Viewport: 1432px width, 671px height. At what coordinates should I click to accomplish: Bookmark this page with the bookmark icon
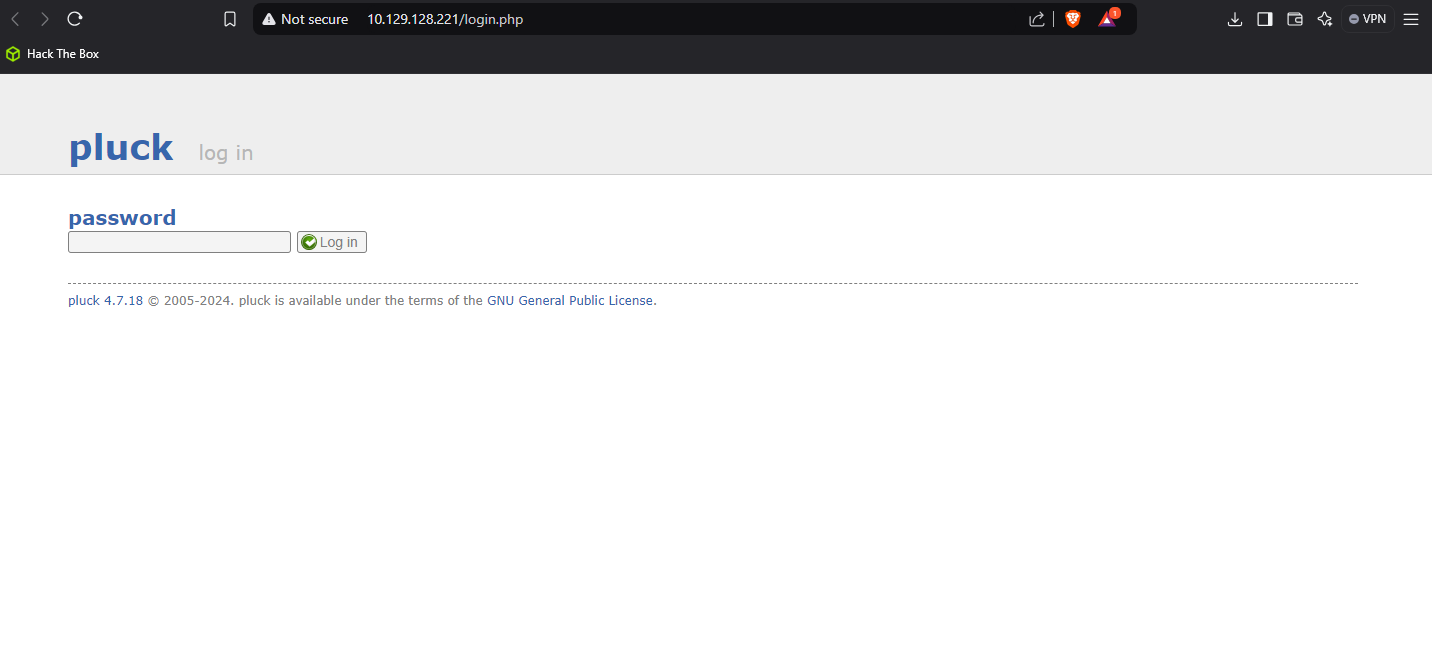(x=230, y=19)
